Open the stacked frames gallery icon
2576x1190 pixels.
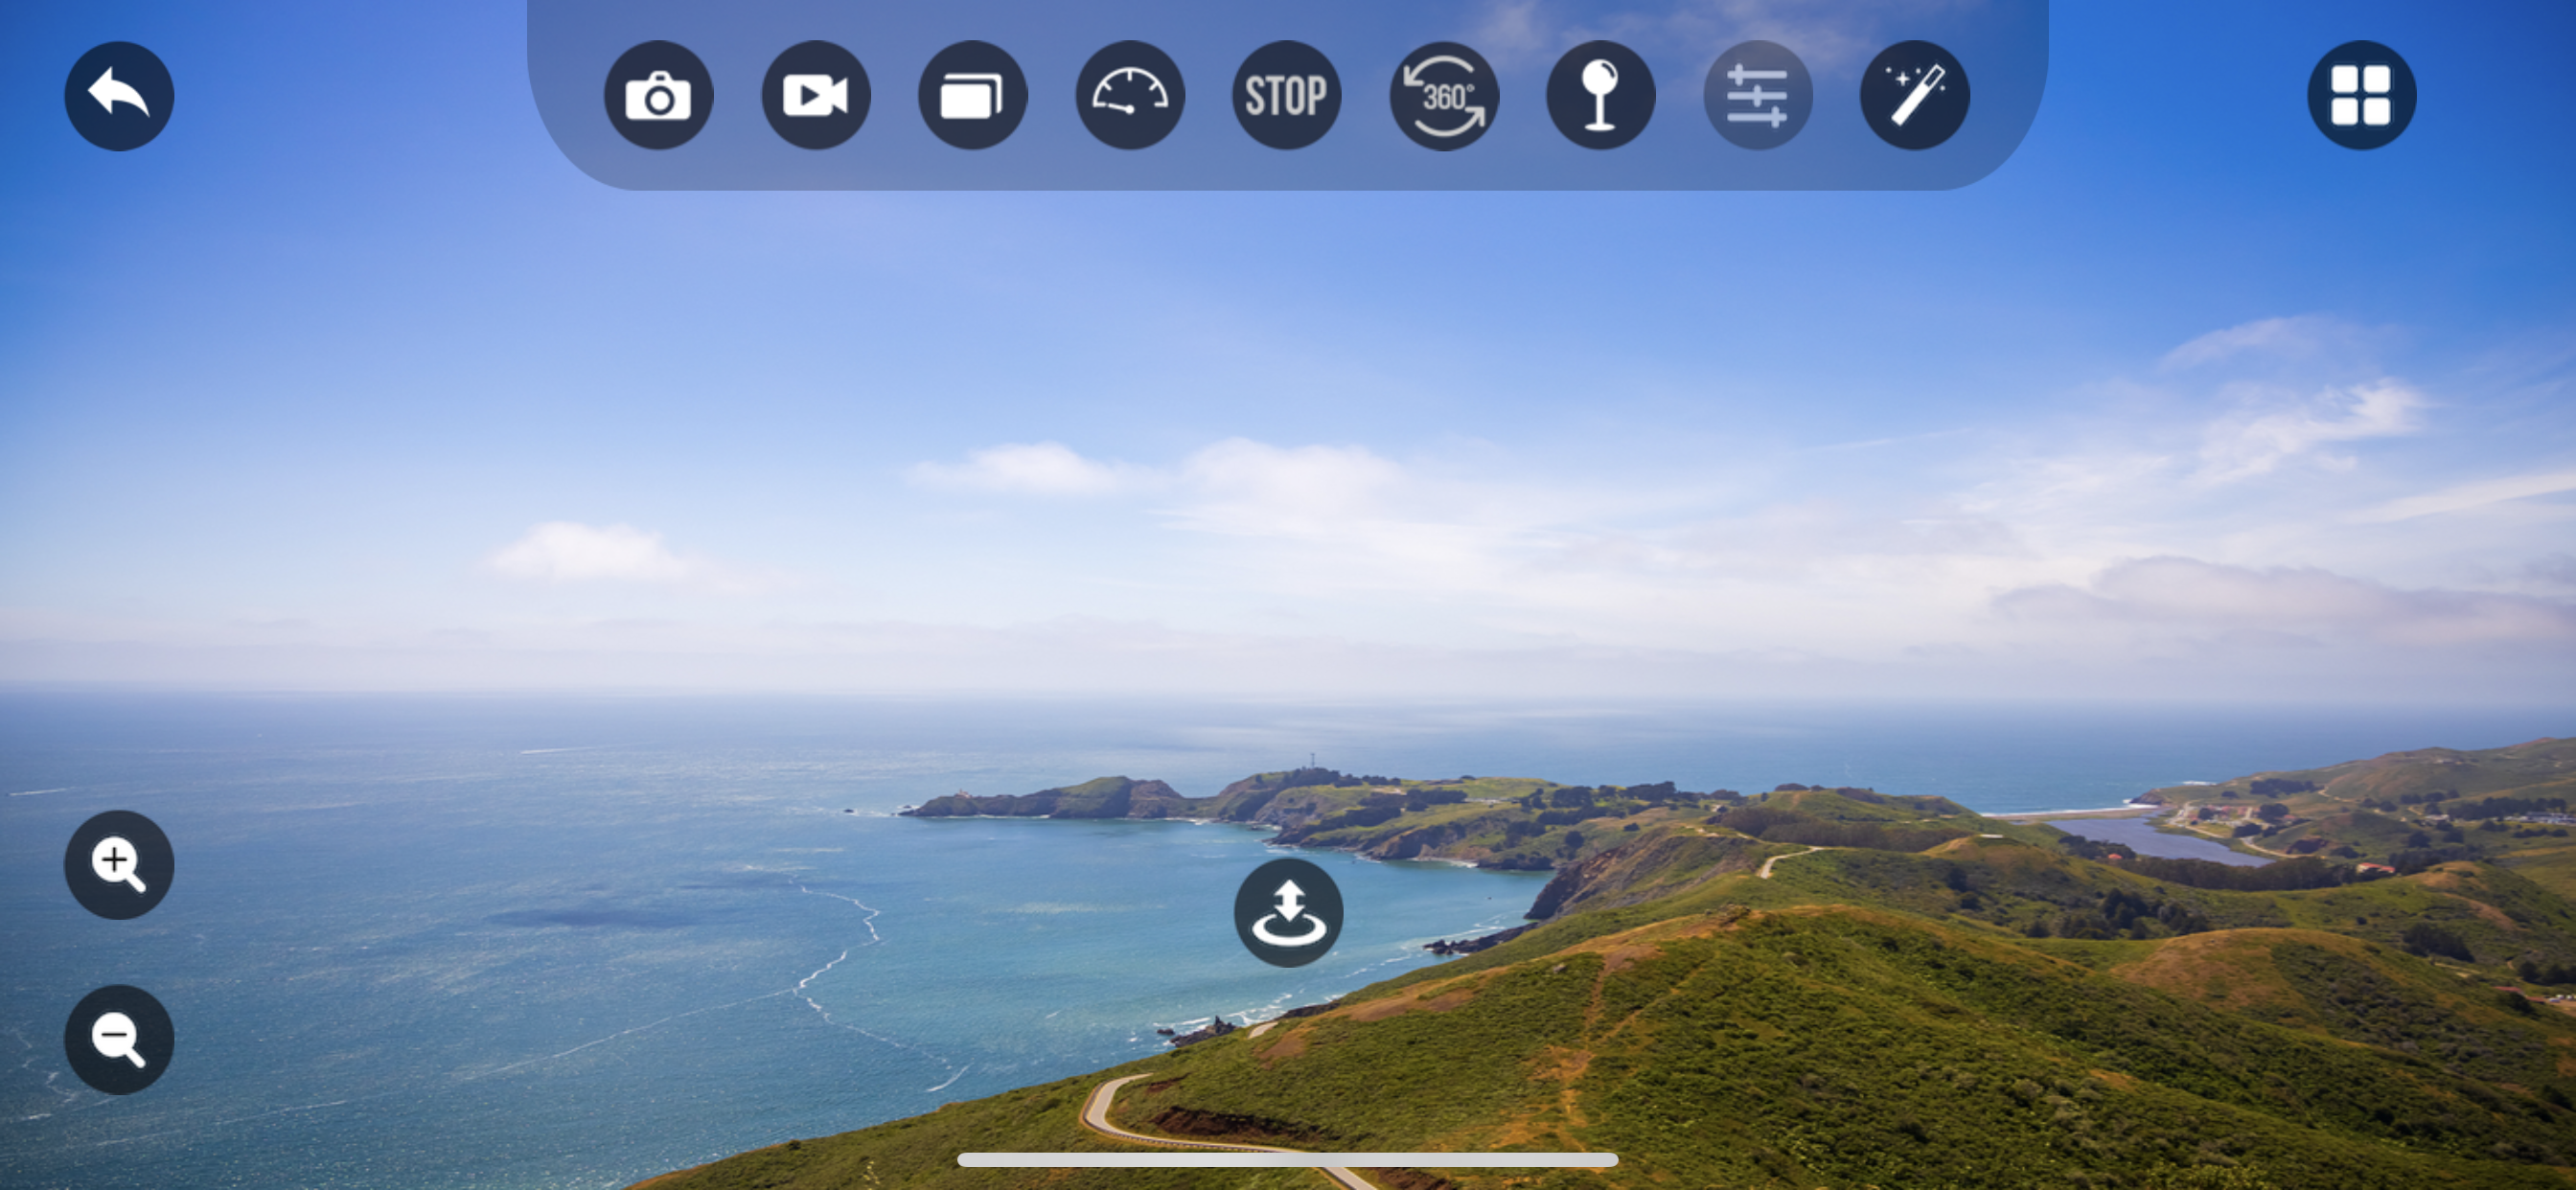click(x=972, y=96)
